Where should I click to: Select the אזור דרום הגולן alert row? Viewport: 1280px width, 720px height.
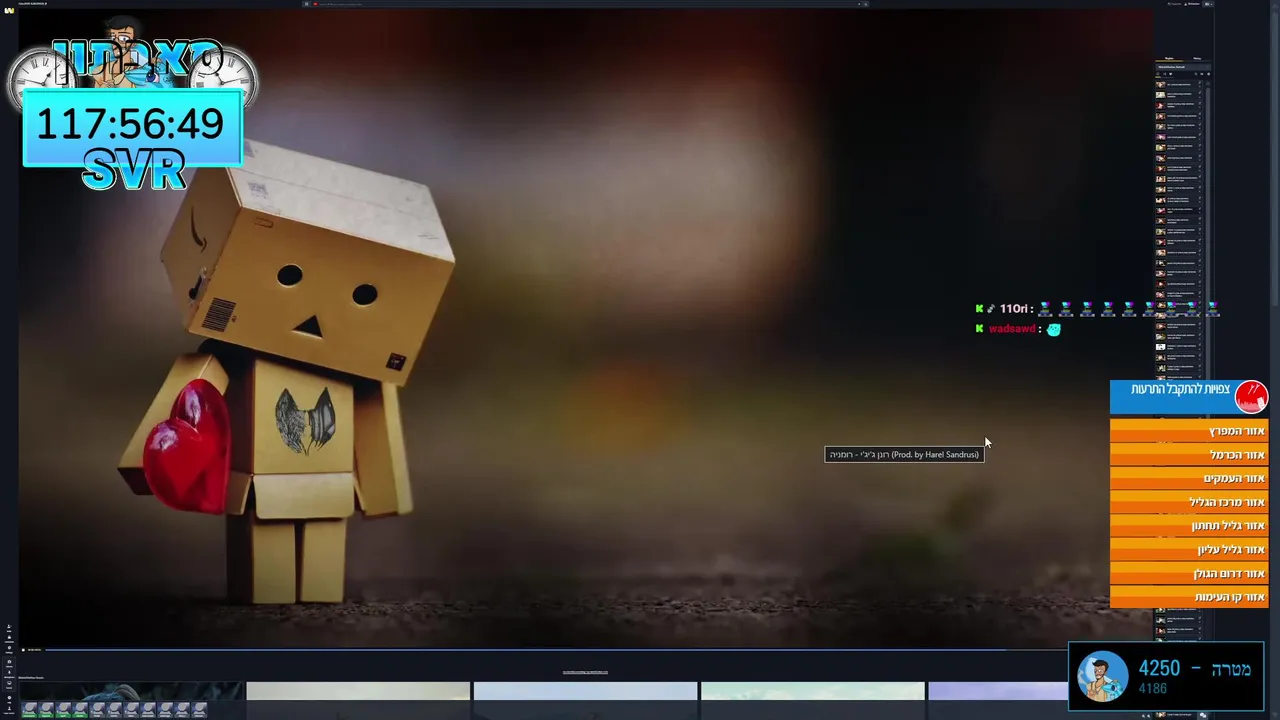point(1189,574)
